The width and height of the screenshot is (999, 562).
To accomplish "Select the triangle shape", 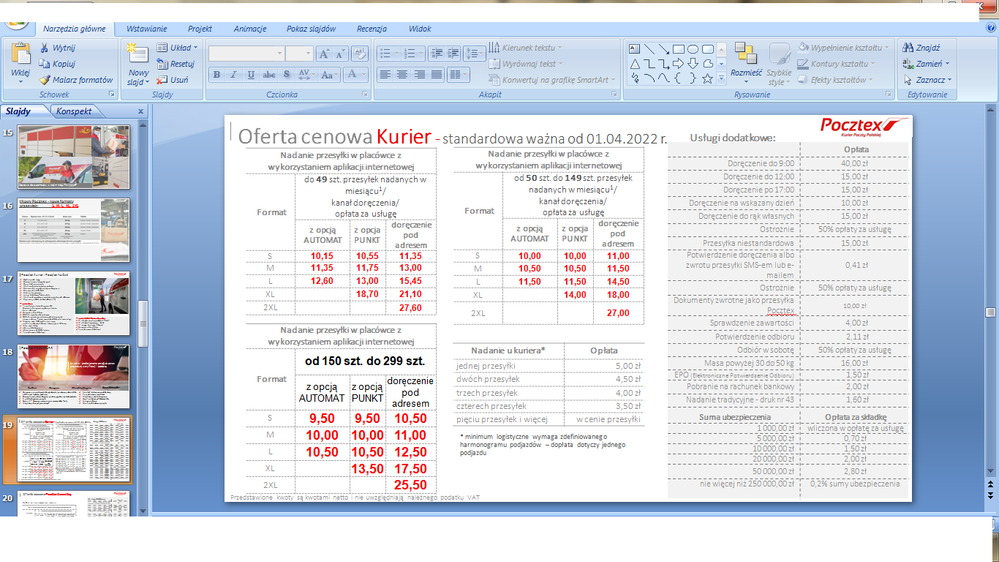I will [635, 64].
